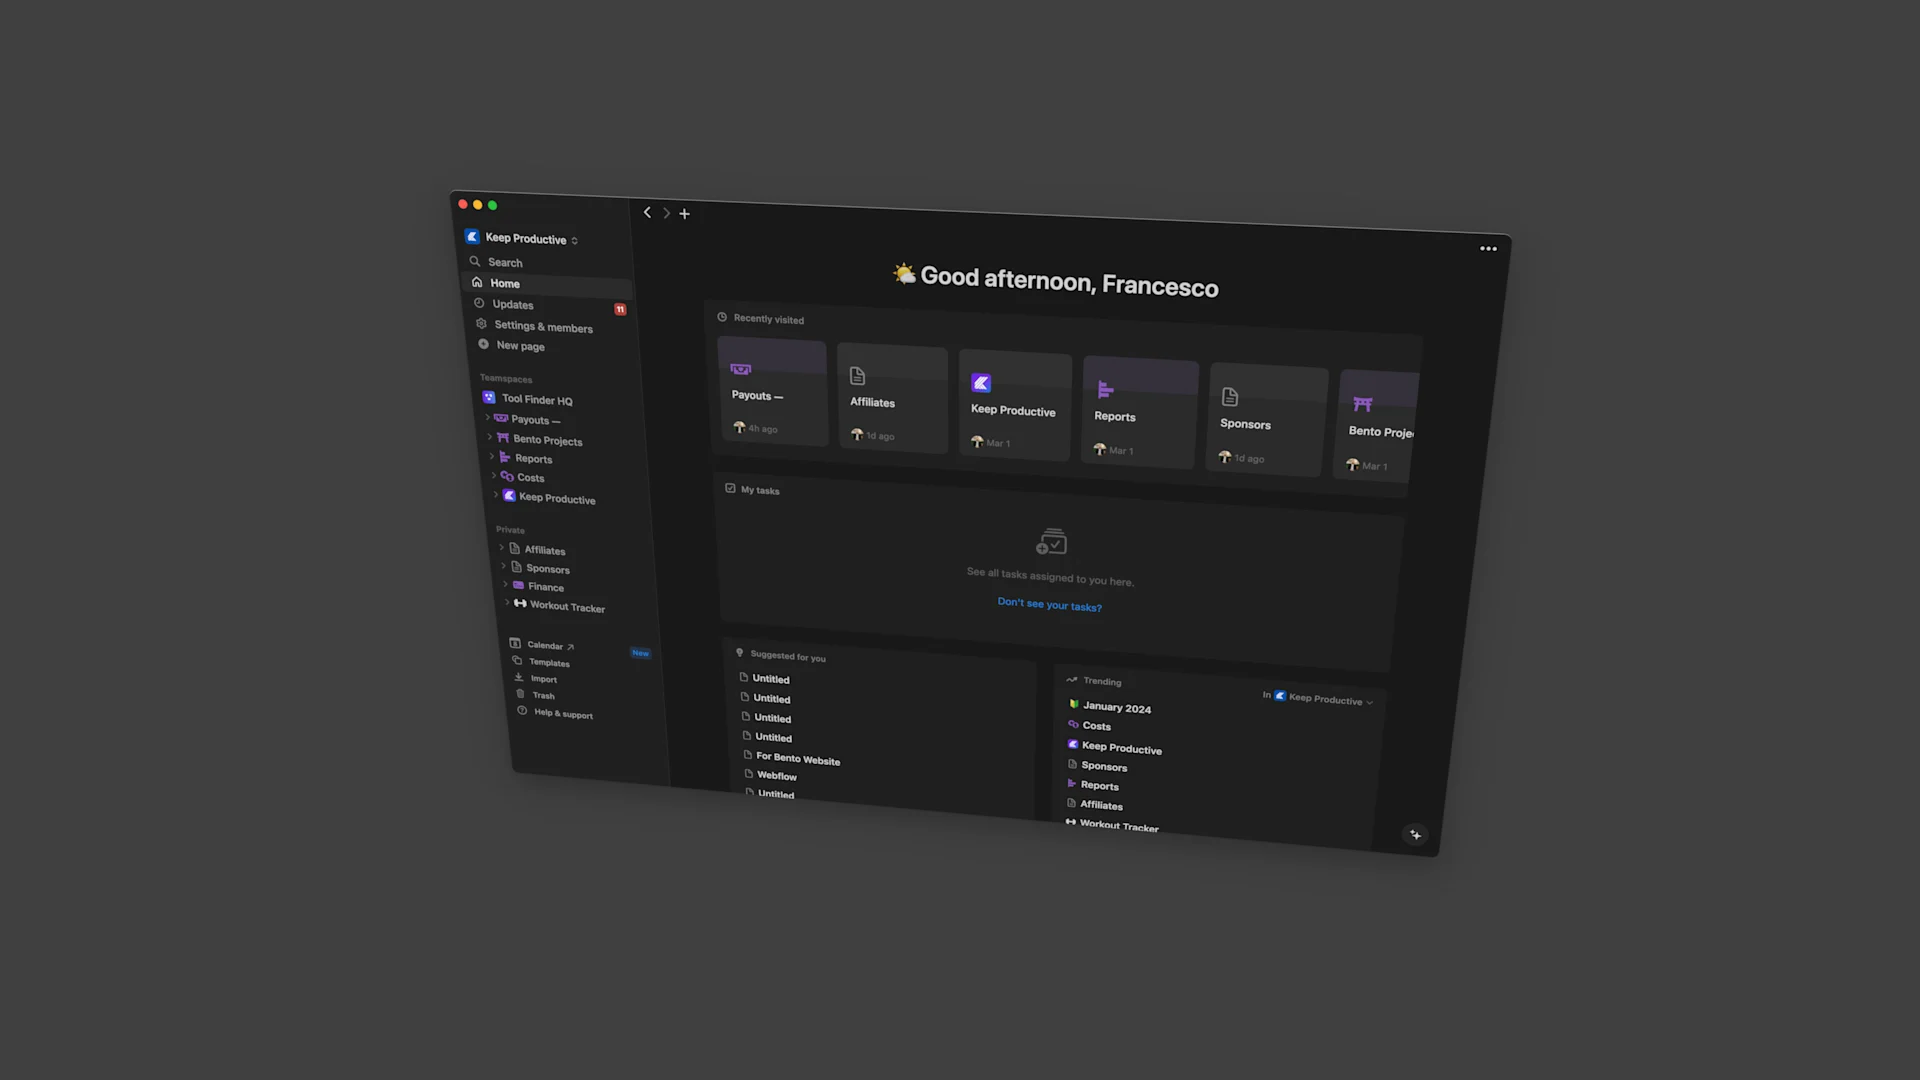Open the page options menu with three dots

[x=1488, y=248]
